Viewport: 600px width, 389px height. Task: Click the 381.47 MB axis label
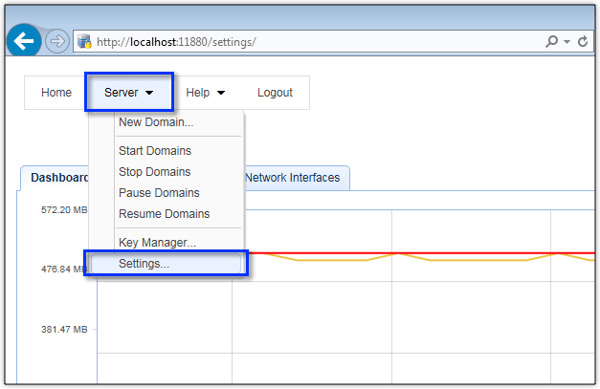64,329
